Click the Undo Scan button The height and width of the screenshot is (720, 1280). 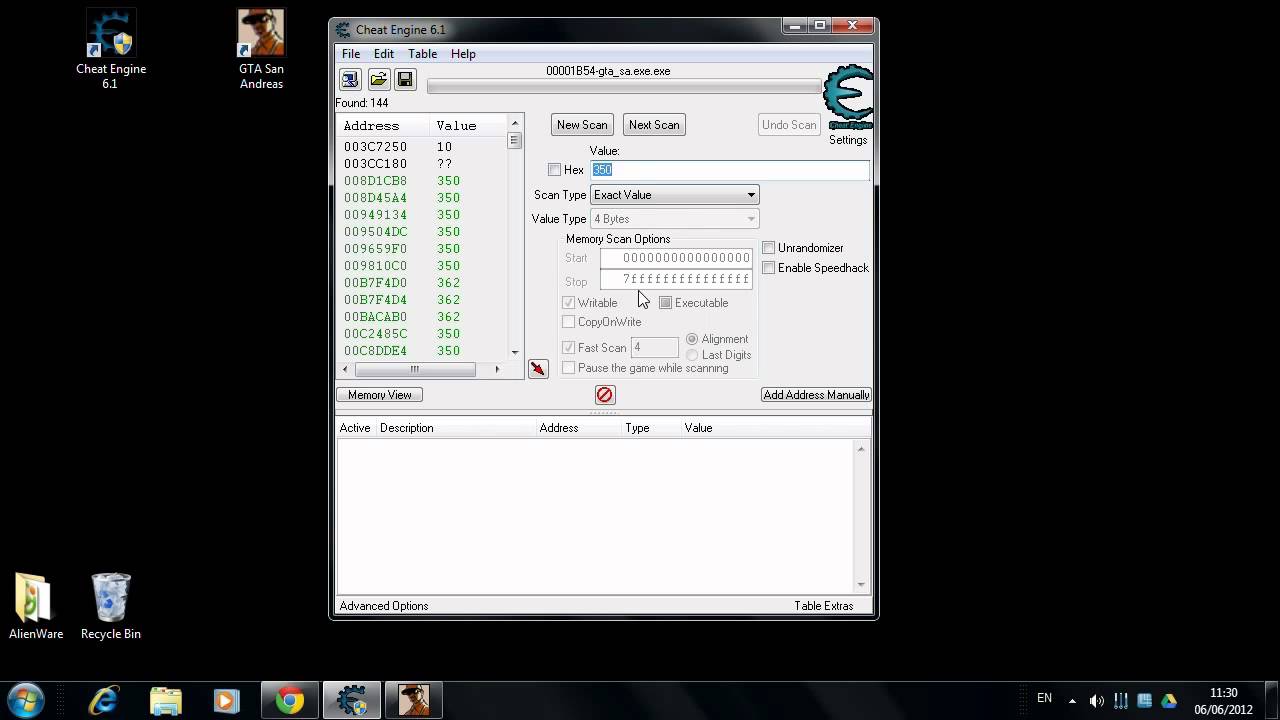(x=789, y=125)
